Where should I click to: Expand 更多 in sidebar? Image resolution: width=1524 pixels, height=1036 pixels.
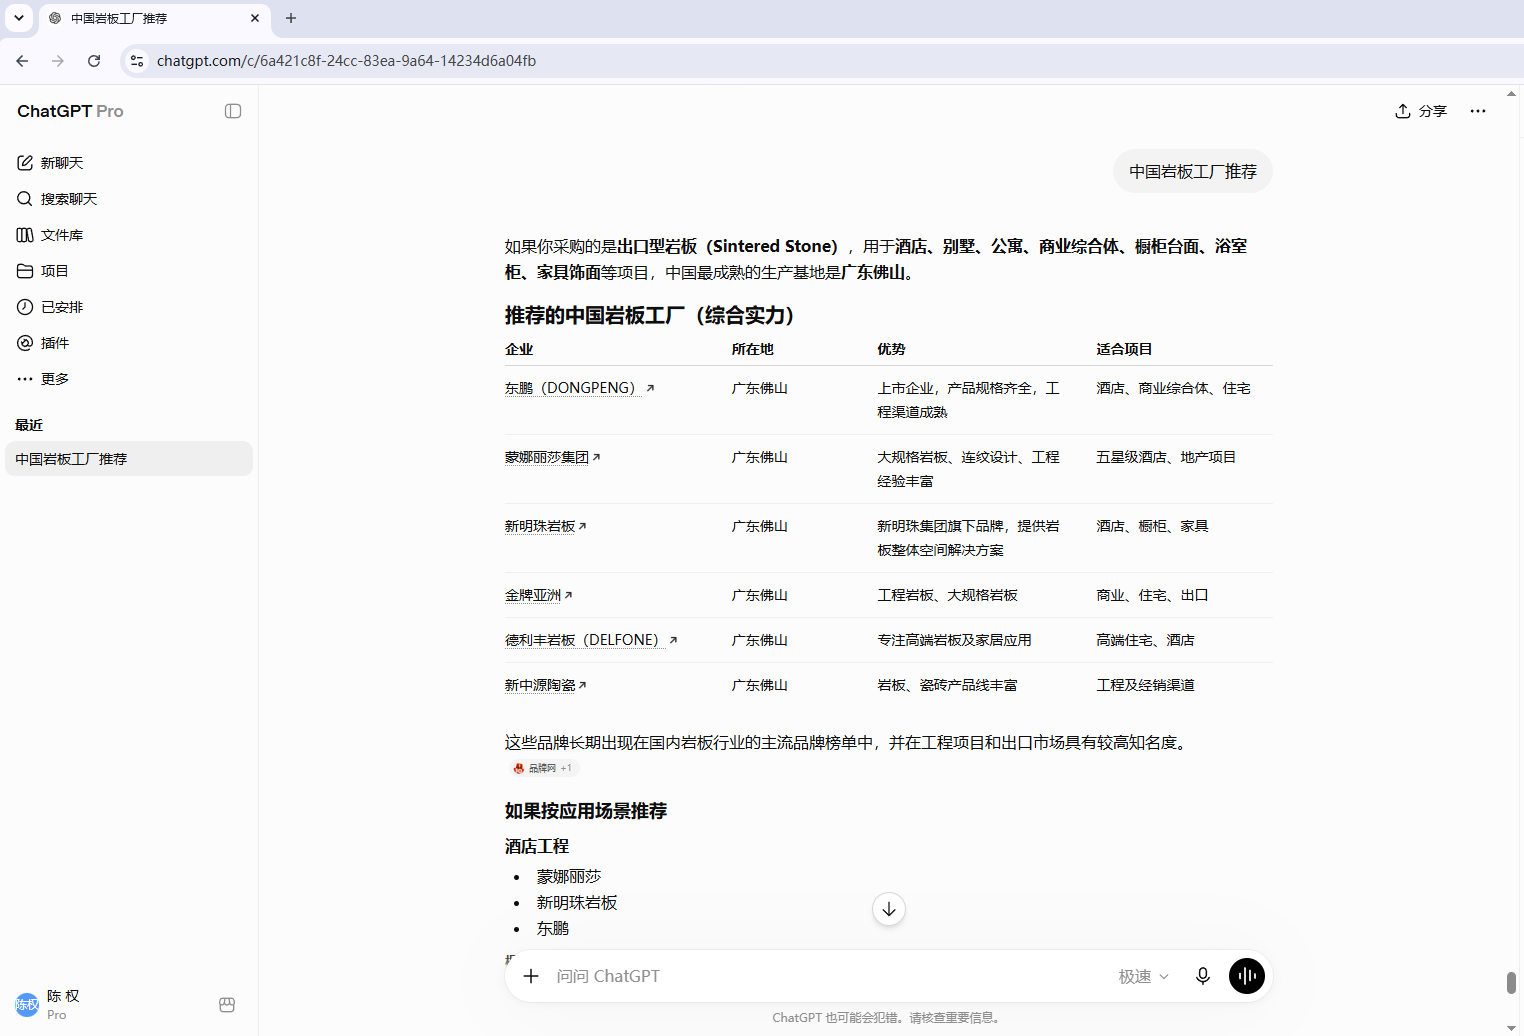pos(129,379)
